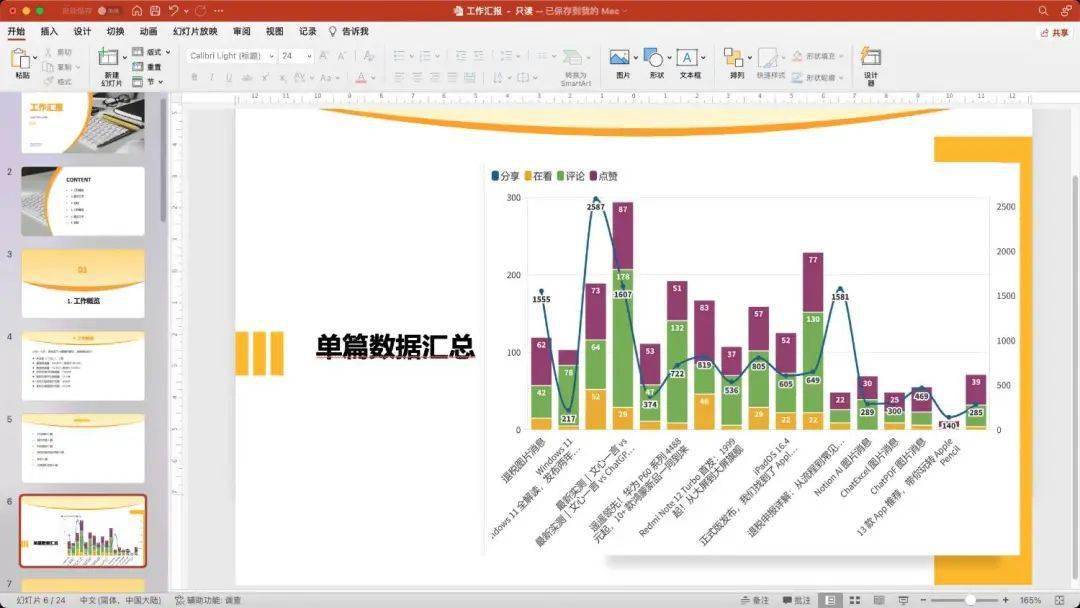Toggle subscript formatting
The image size is (1080, 608).
pos(283,78)
